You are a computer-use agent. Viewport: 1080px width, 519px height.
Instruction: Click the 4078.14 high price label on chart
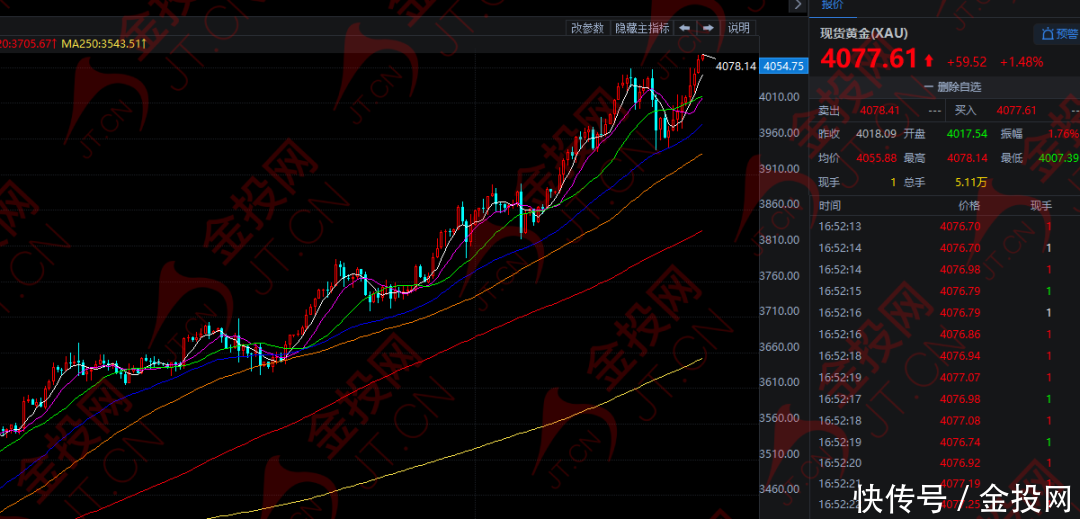pos(735,66)
